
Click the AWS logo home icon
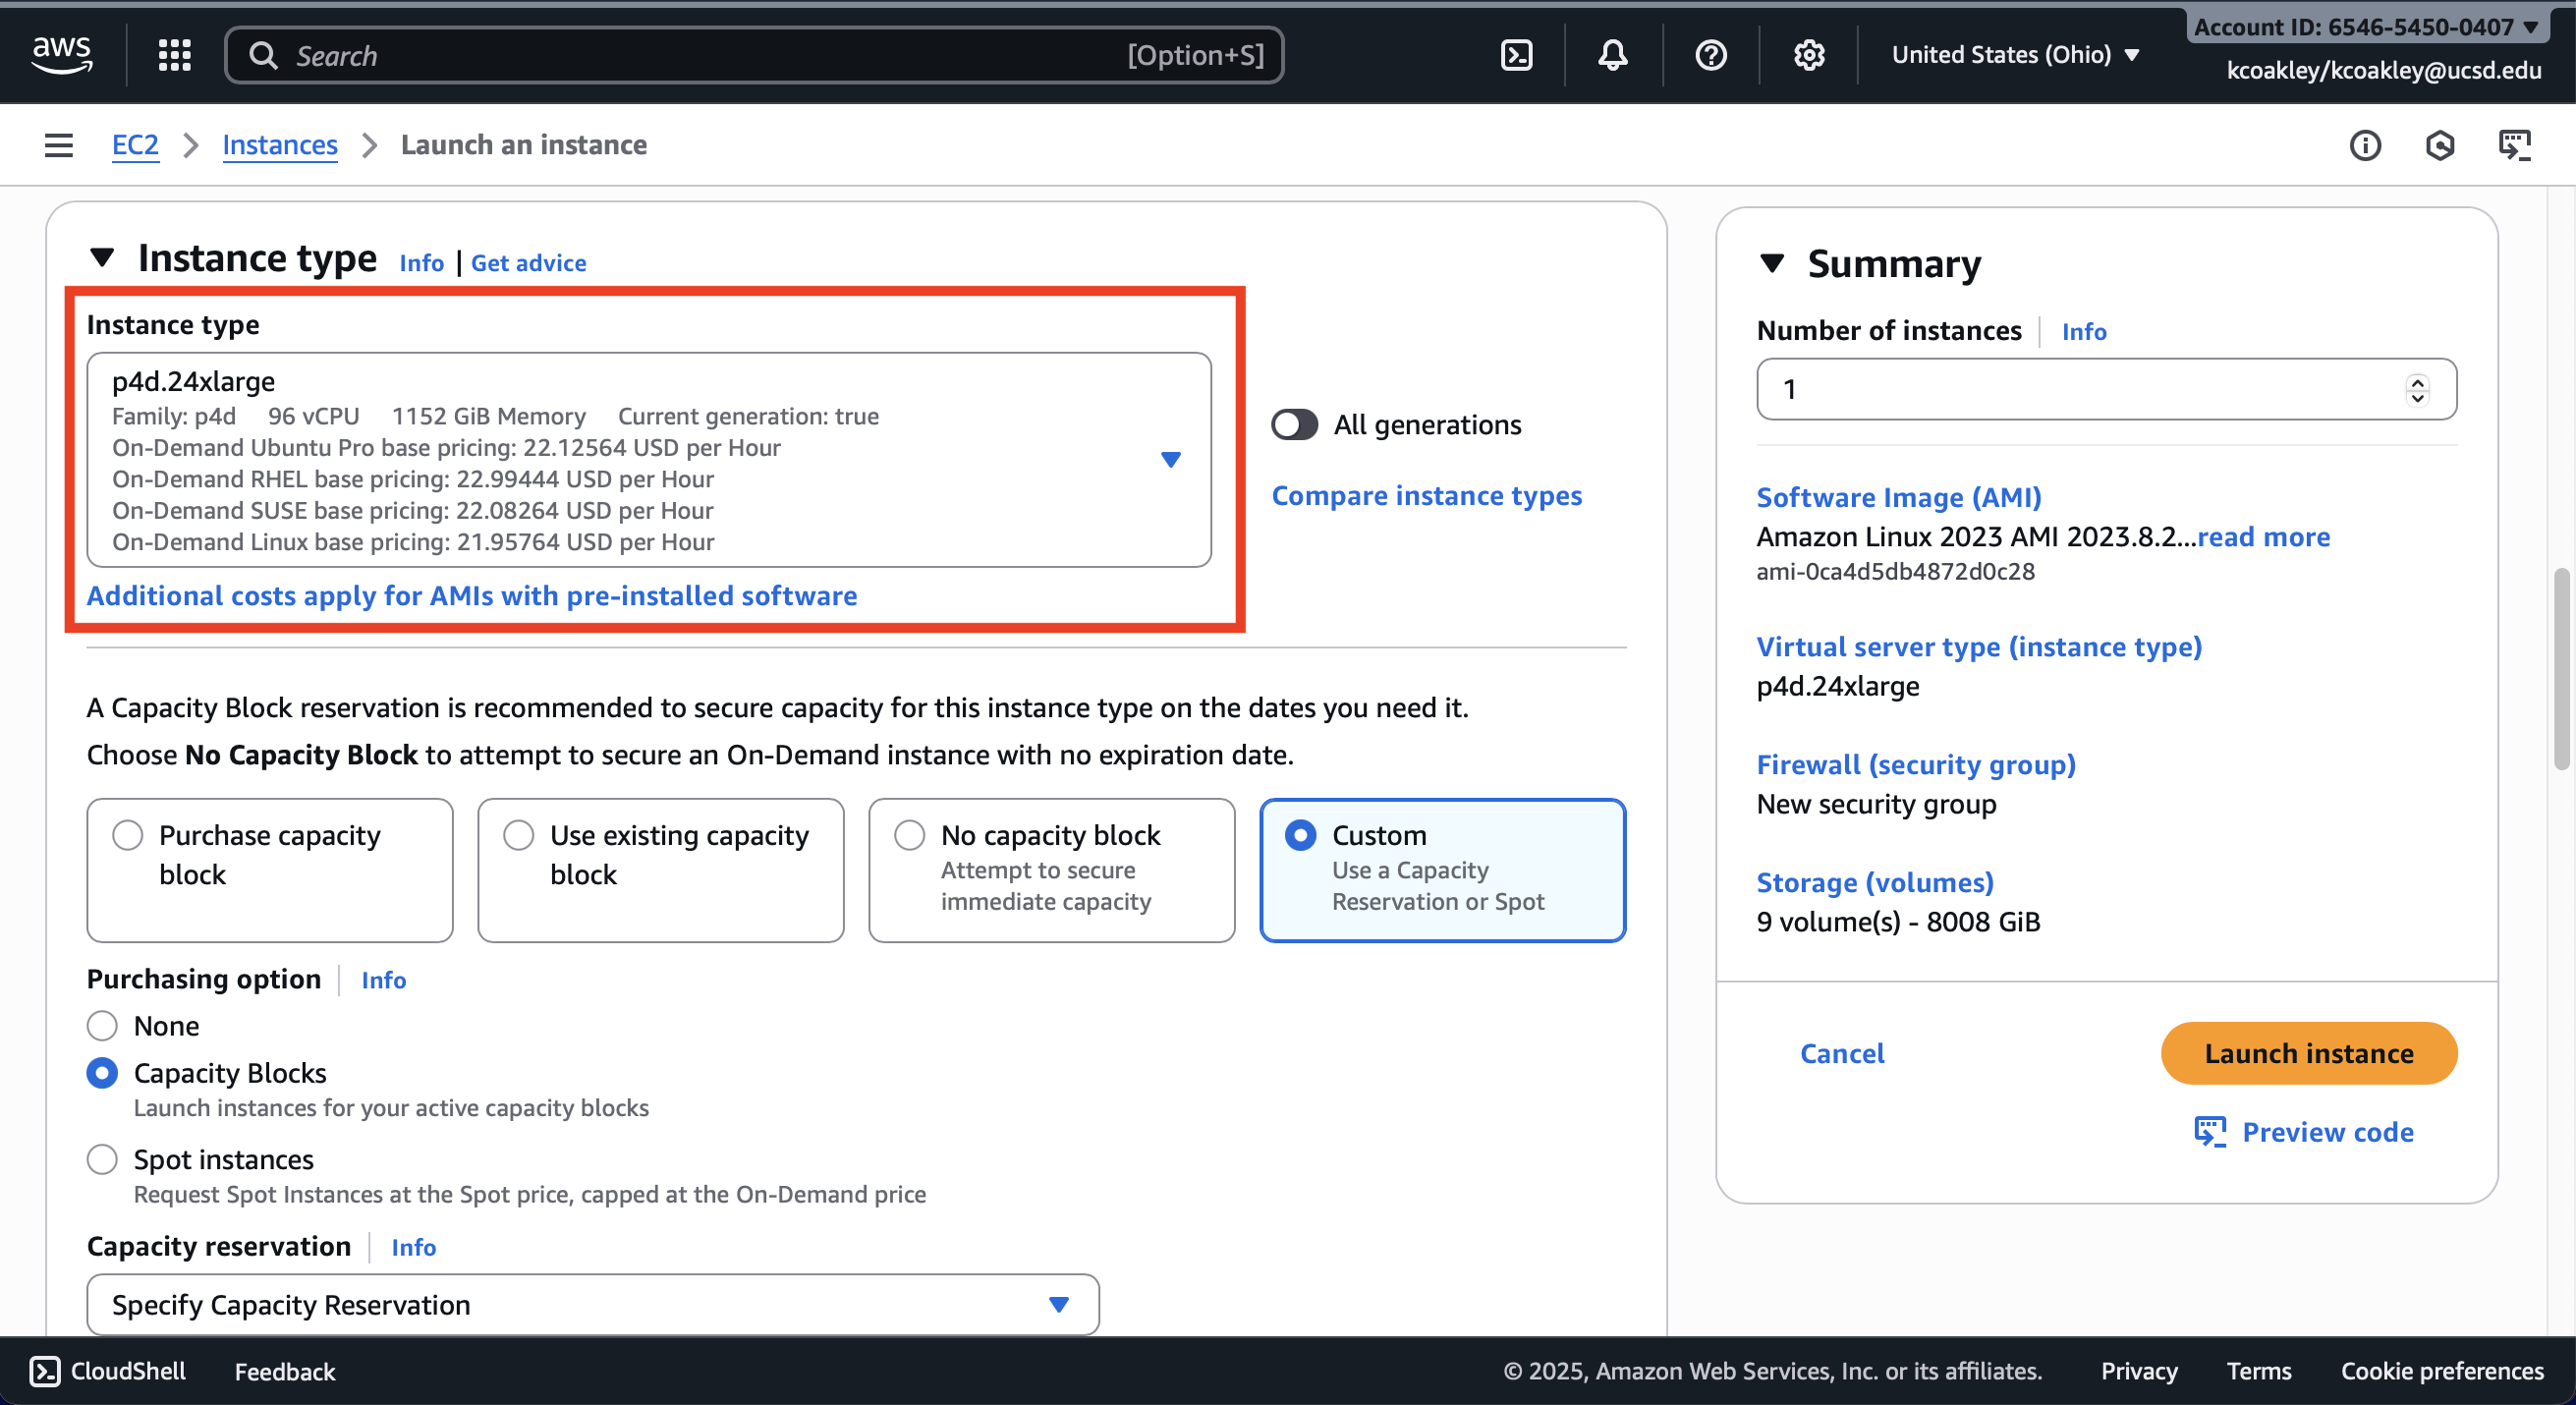[62, 54]
